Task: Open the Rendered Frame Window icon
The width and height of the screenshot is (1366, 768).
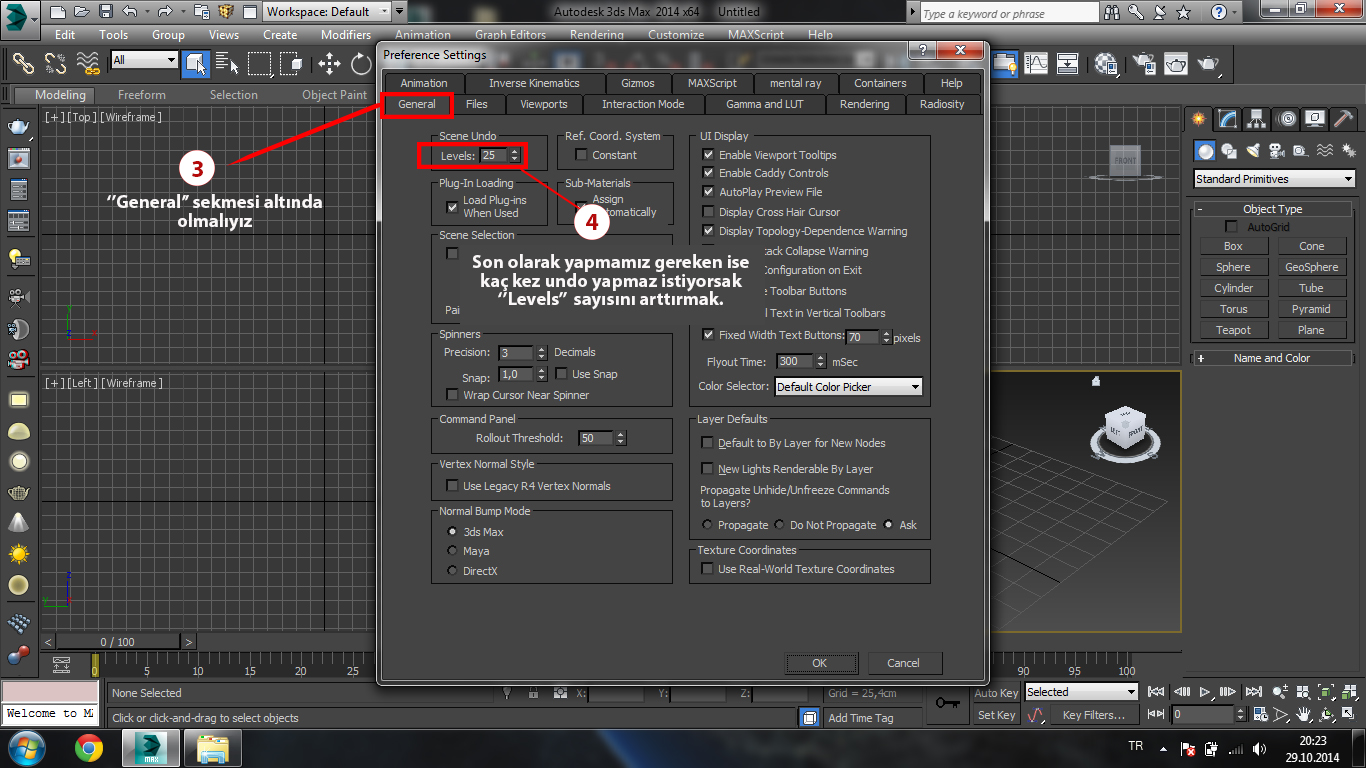Action: 1176,63
